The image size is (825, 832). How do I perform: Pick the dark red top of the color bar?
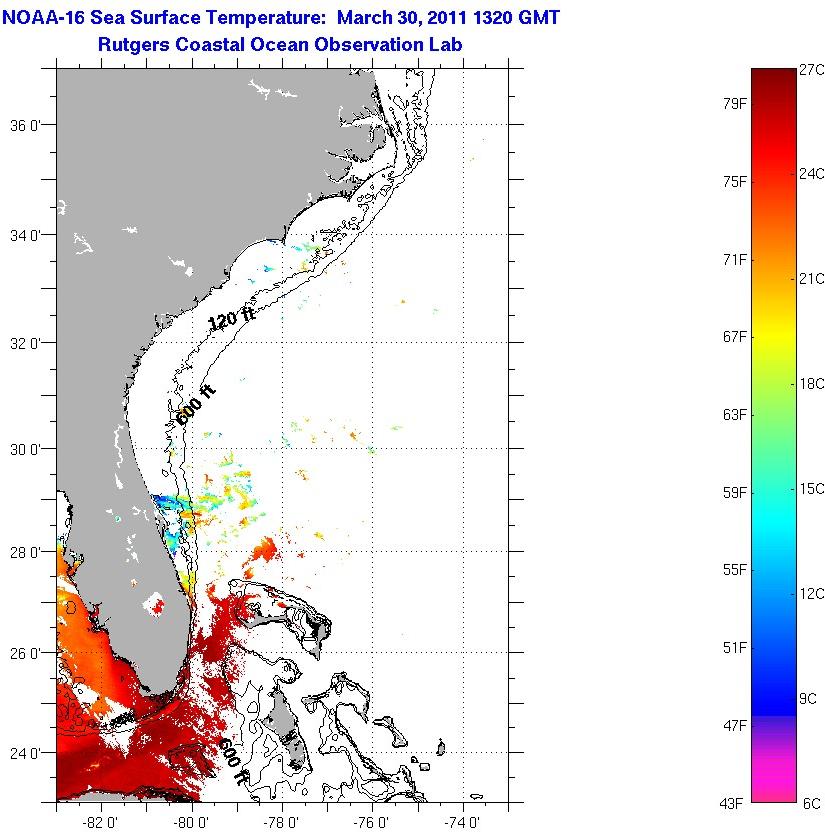point(774,80)
